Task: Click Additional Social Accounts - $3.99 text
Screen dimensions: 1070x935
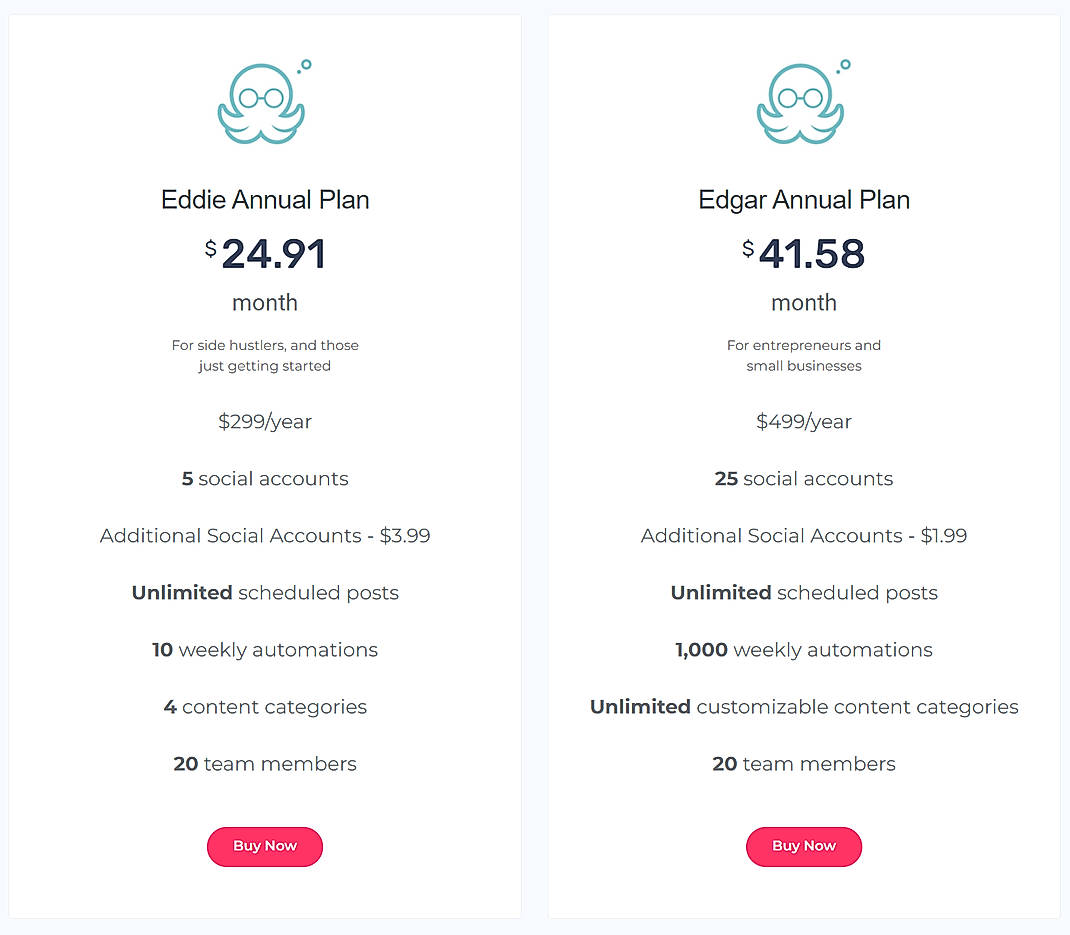Action: point(264,535)
